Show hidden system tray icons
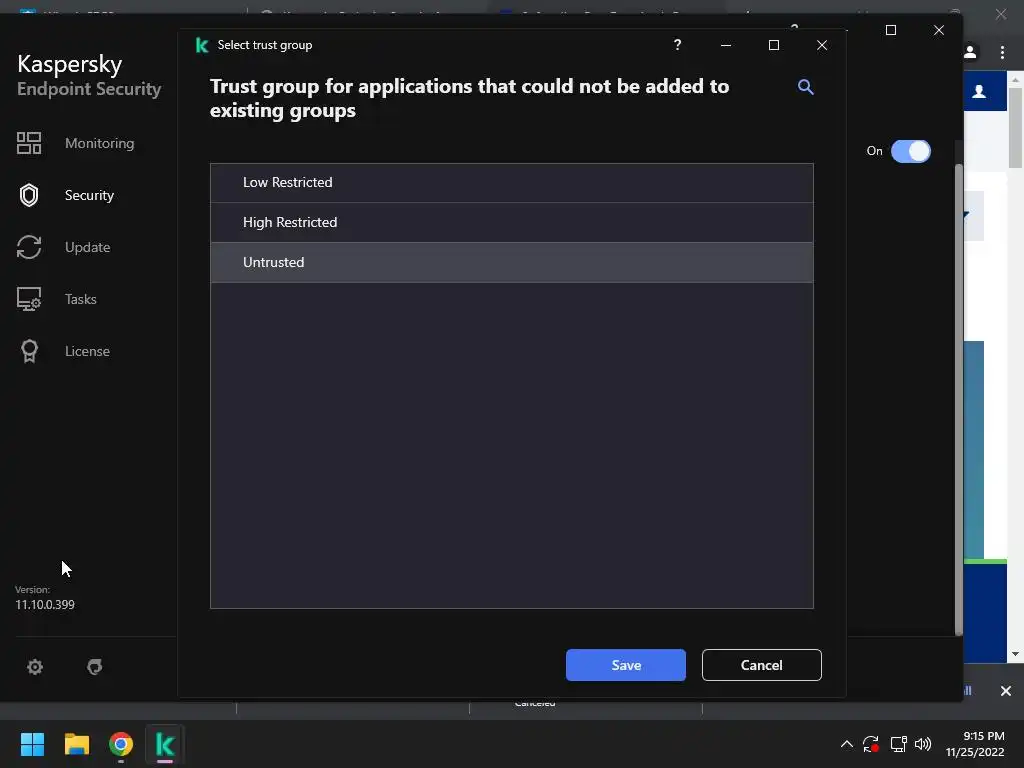Viewport: 1024px width, 768px height. click(x=846, y=744)
